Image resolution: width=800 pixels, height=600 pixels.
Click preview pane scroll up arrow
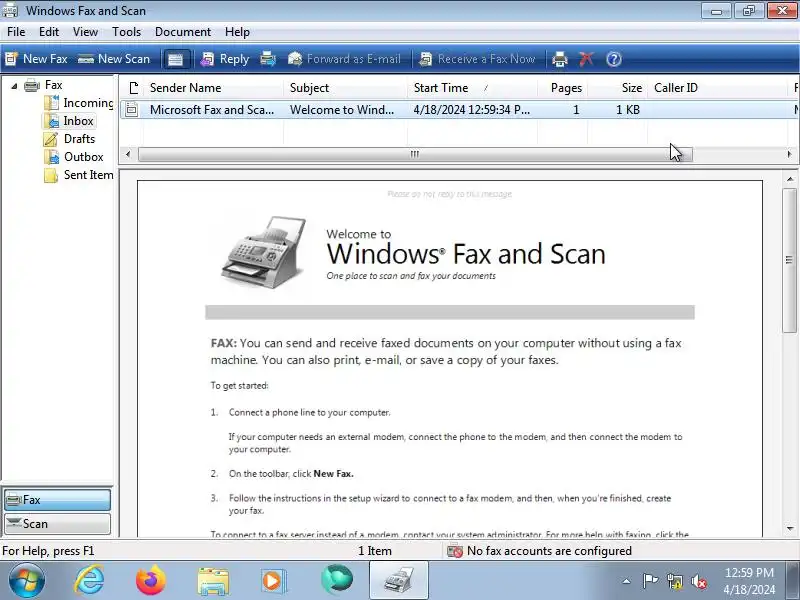[790, 179]
